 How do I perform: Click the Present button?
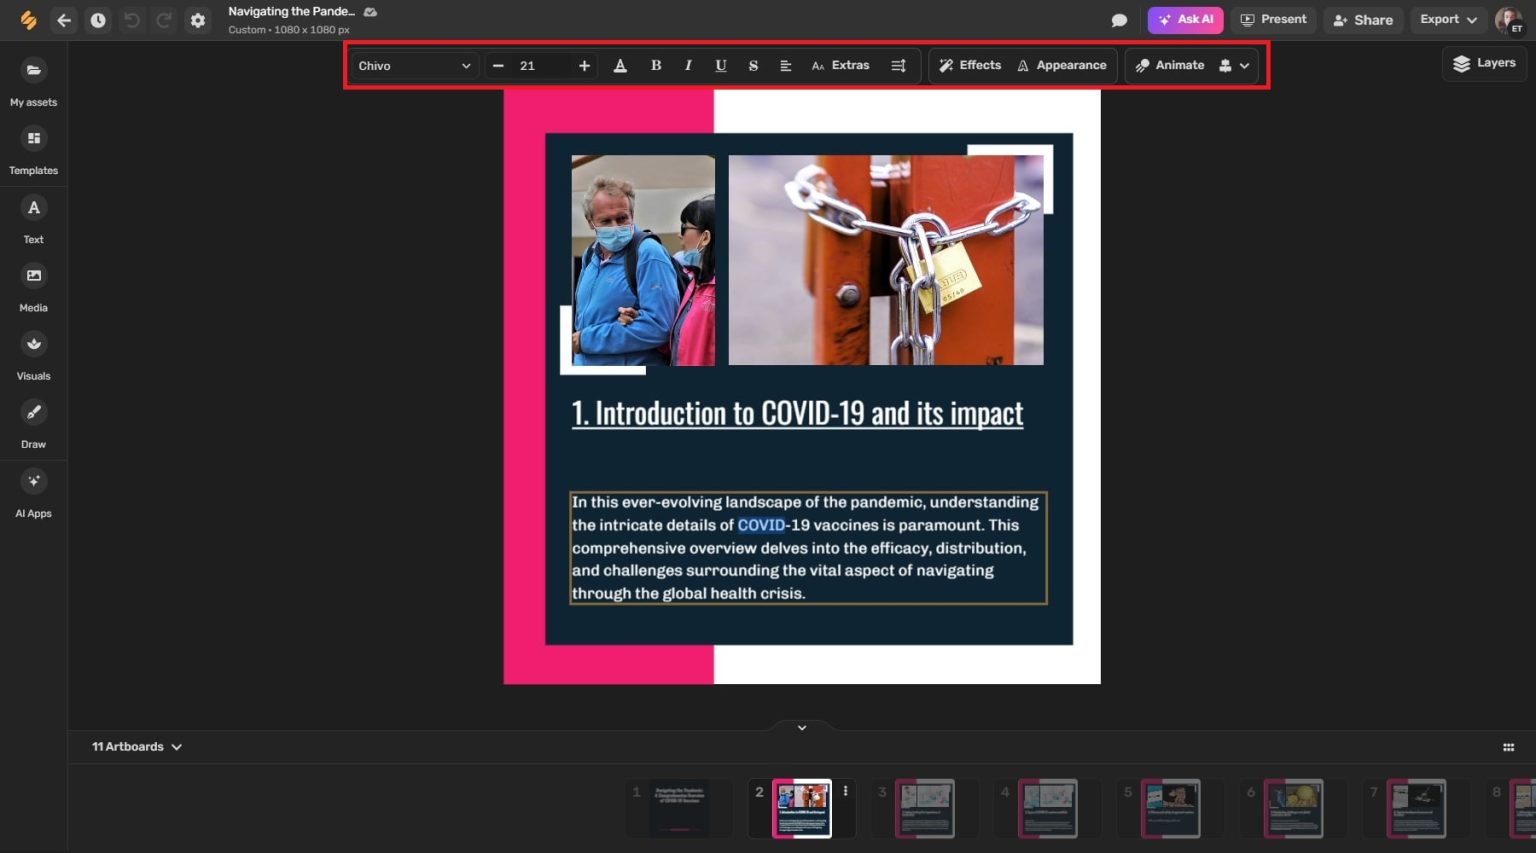pos(1274,19)
